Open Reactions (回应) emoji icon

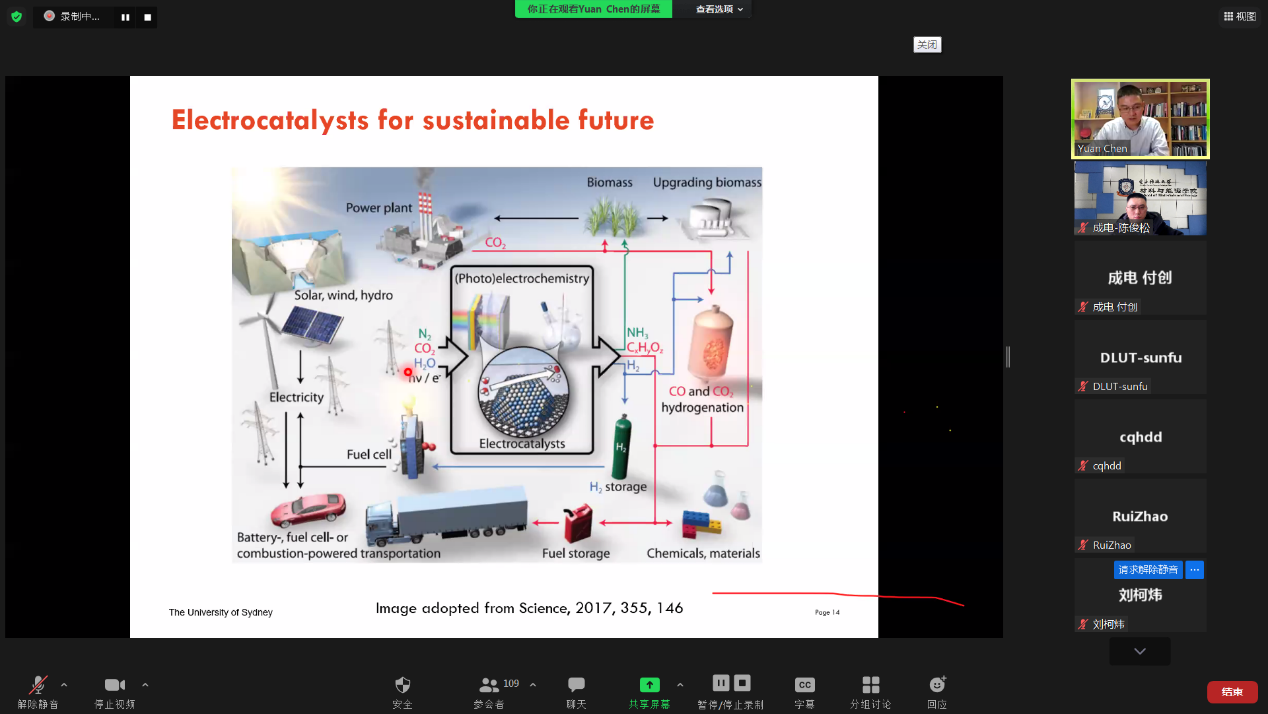tap(937, 685)
